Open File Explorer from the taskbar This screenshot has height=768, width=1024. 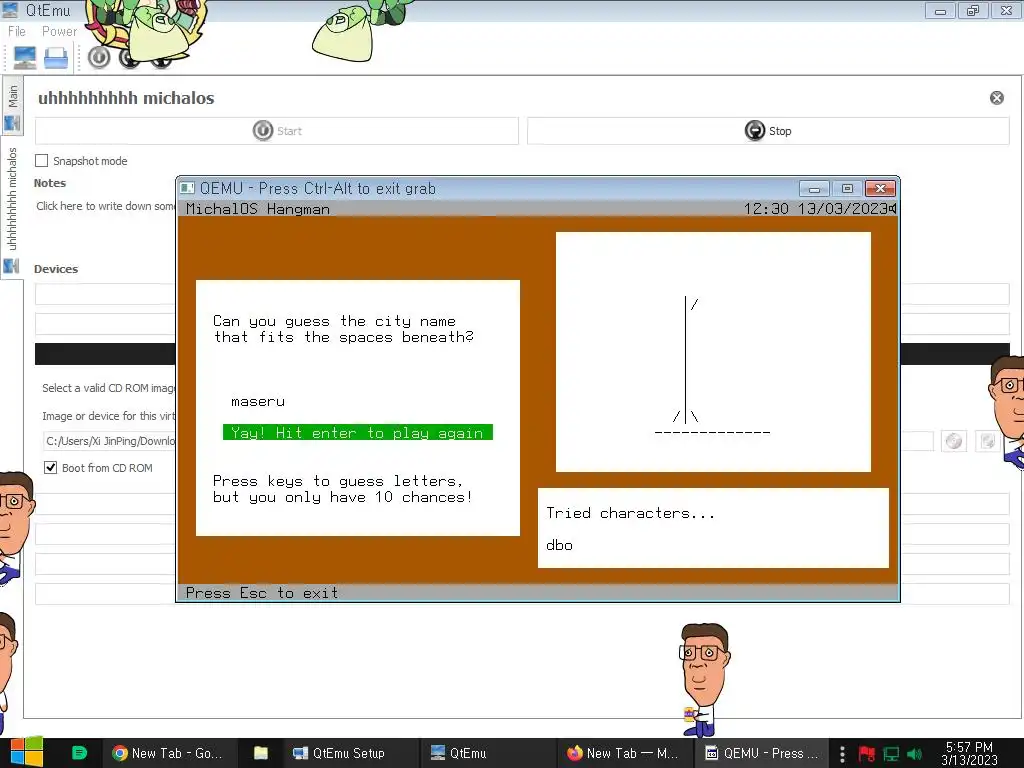(x=261, y=753)
